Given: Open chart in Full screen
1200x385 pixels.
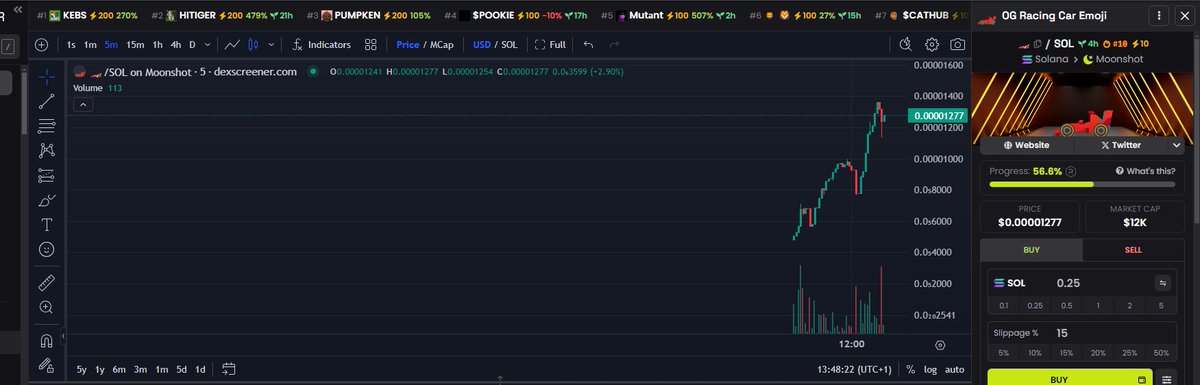Looking at the screenshot, I should pyautogui.click(x=550, y=45).
